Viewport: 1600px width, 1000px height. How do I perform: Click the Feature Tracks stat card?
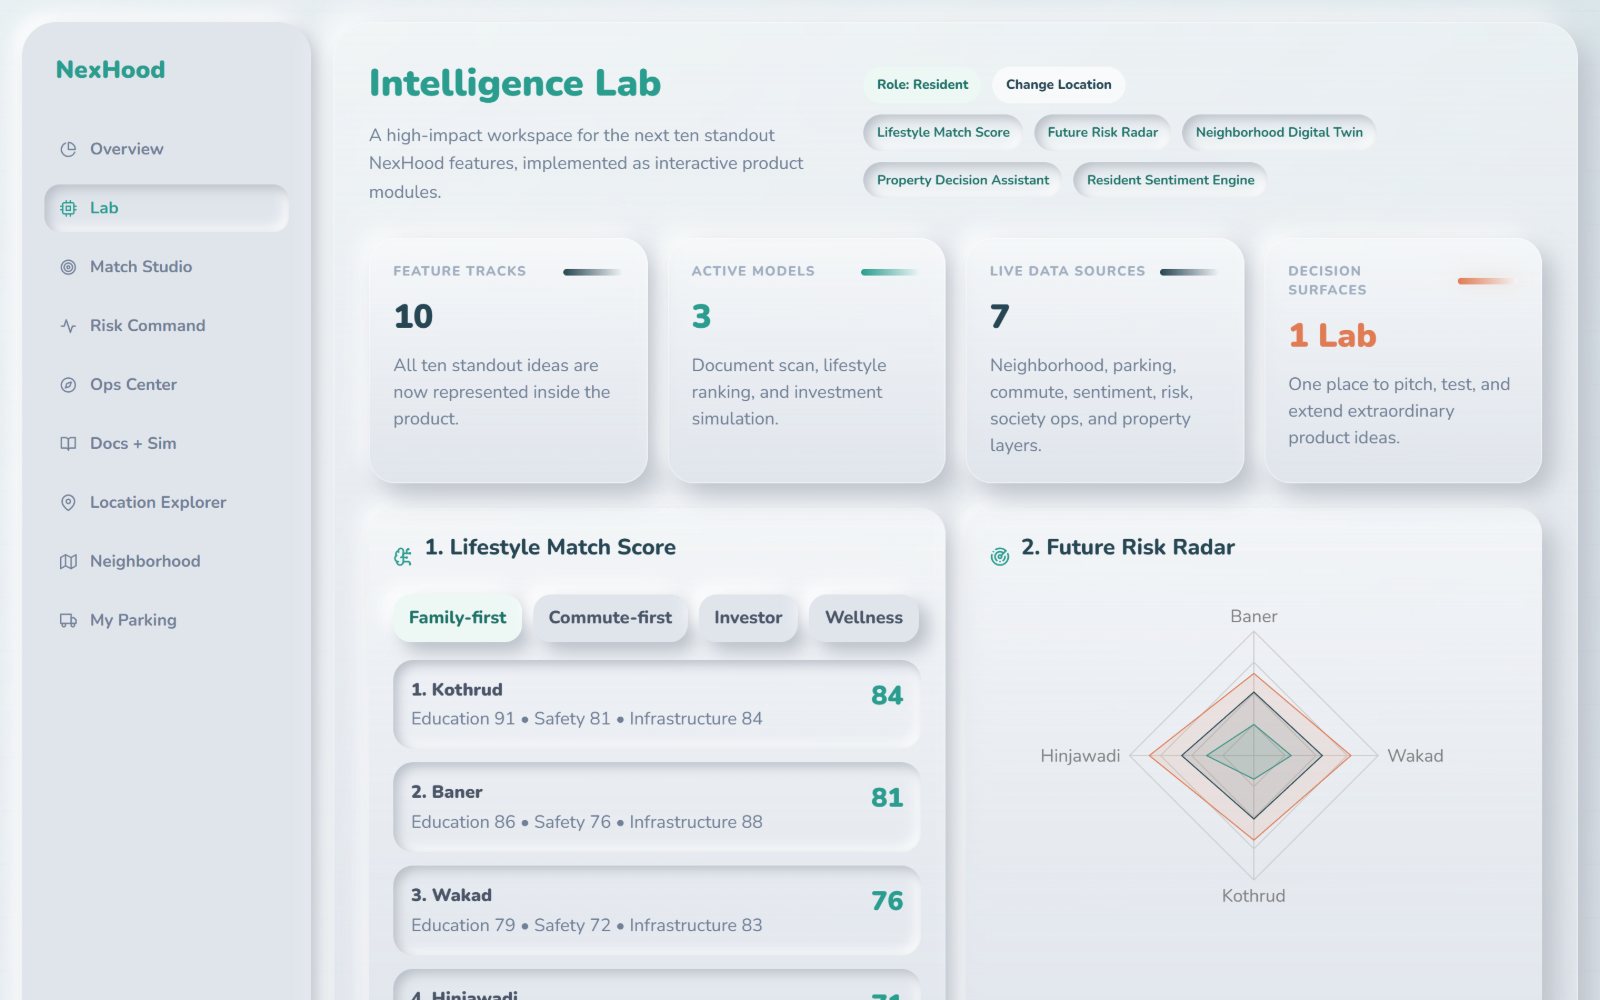[x=508, y=360]
